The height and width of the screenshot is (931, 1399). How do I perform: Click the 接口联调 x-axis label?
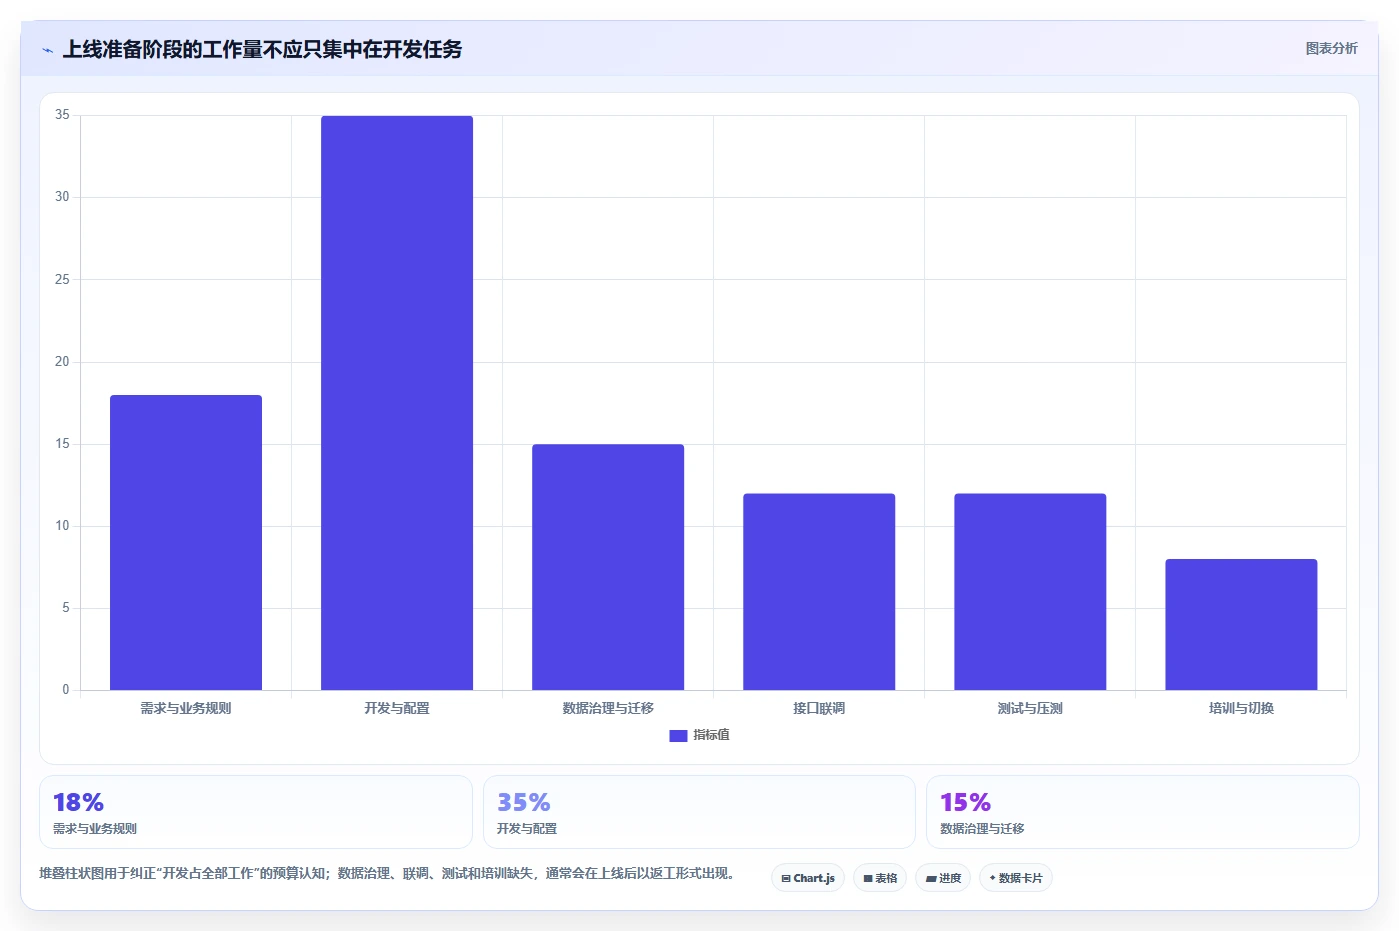819,708
